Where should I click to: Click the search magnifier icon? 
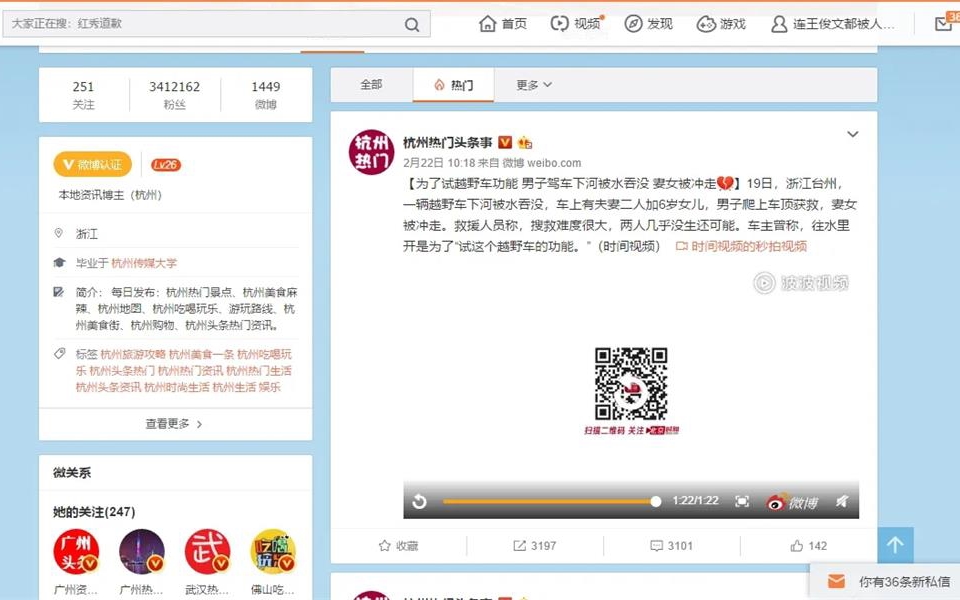412,24
